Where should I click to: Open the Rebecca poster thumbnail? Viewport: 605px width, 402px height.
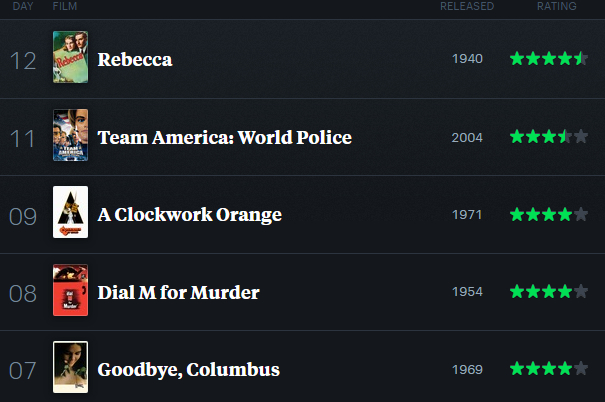point(70,59)
